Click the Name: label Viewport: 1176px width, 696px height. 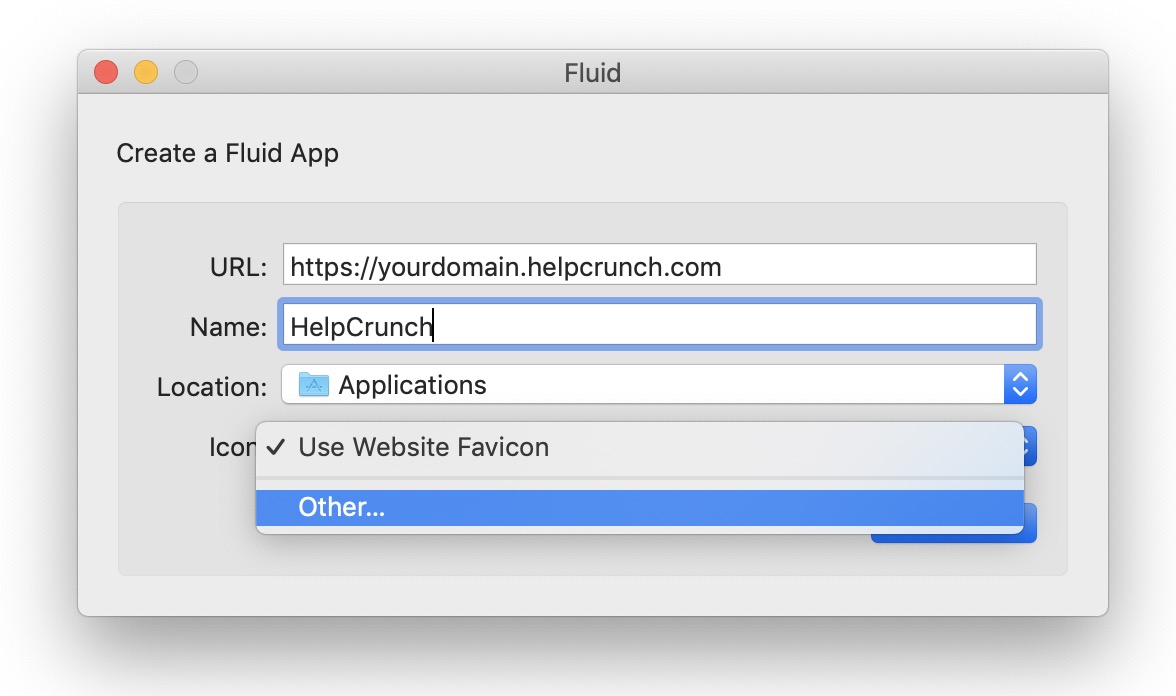coord(228,327)
